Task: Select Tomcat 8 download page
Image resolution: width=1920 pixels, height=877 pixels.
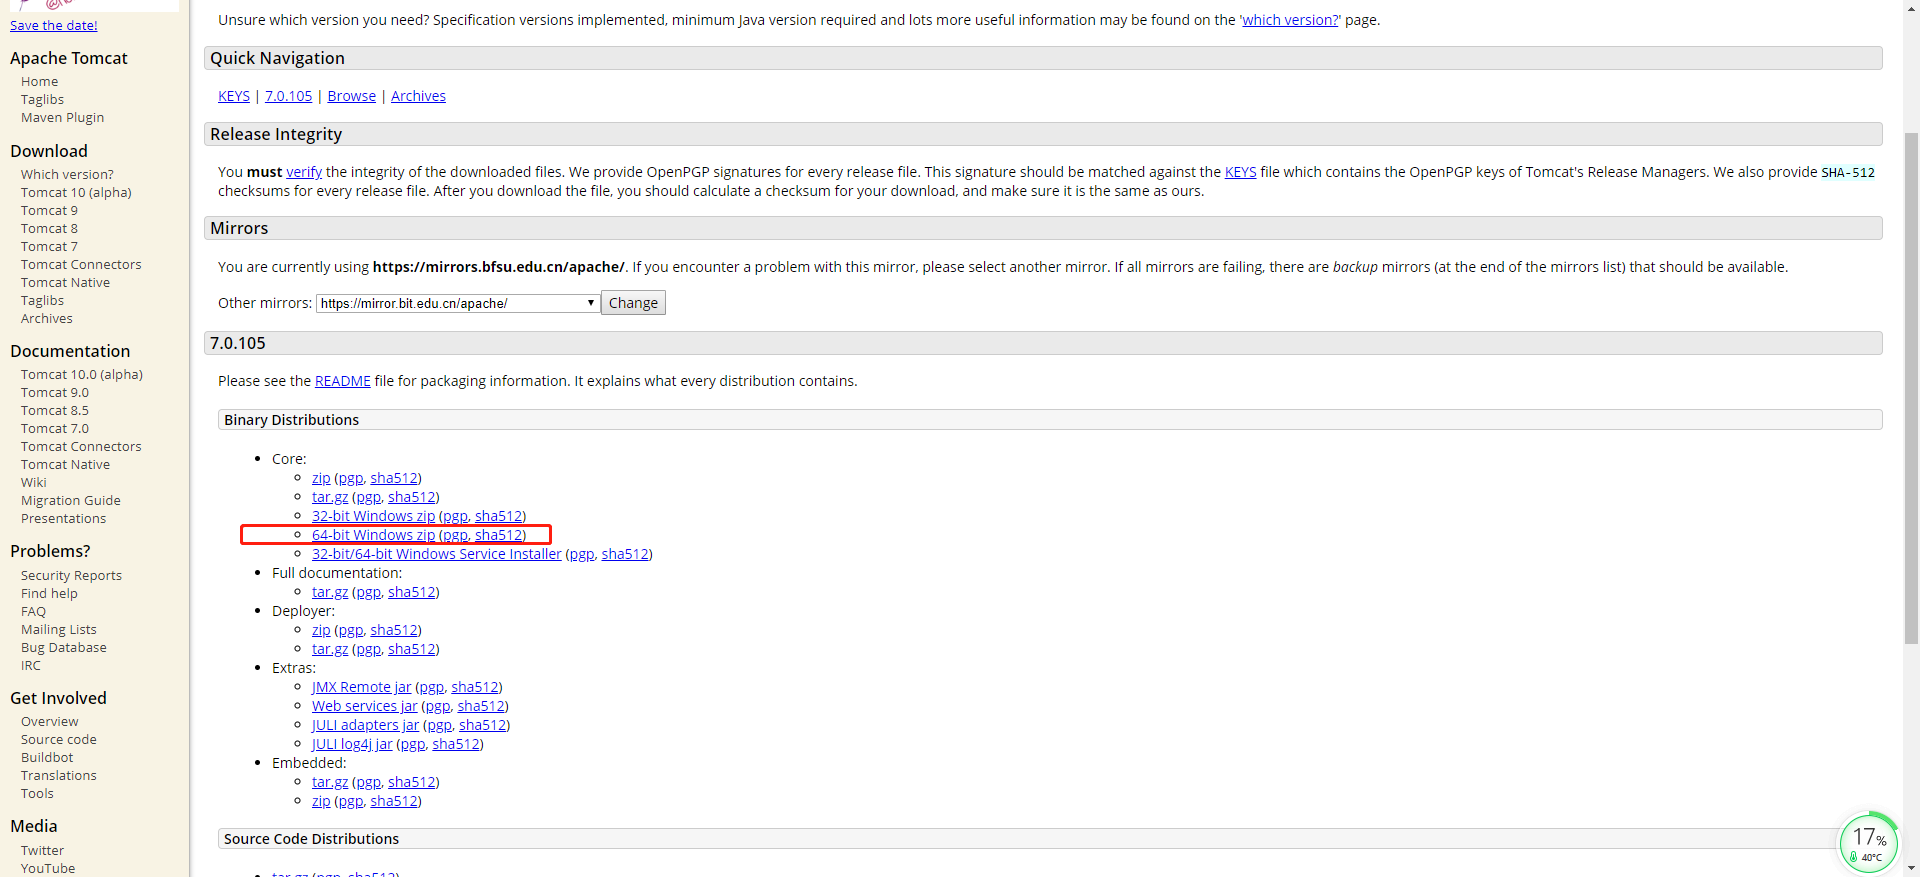Action: click(x=49, y=229)
